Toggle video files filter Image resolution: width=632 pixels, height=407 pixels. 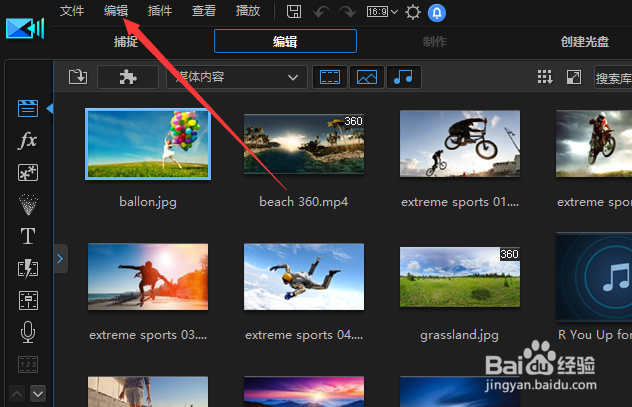point(330,77)
